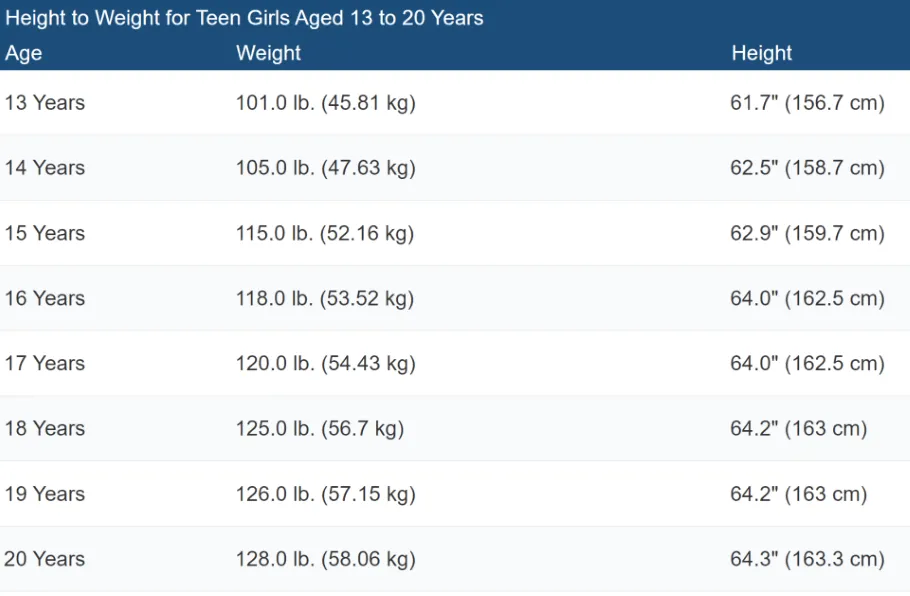Image resolution: width=910 pixels, height=596 pixels.
Task: Select the 15 Years row label
Action: 45,233
